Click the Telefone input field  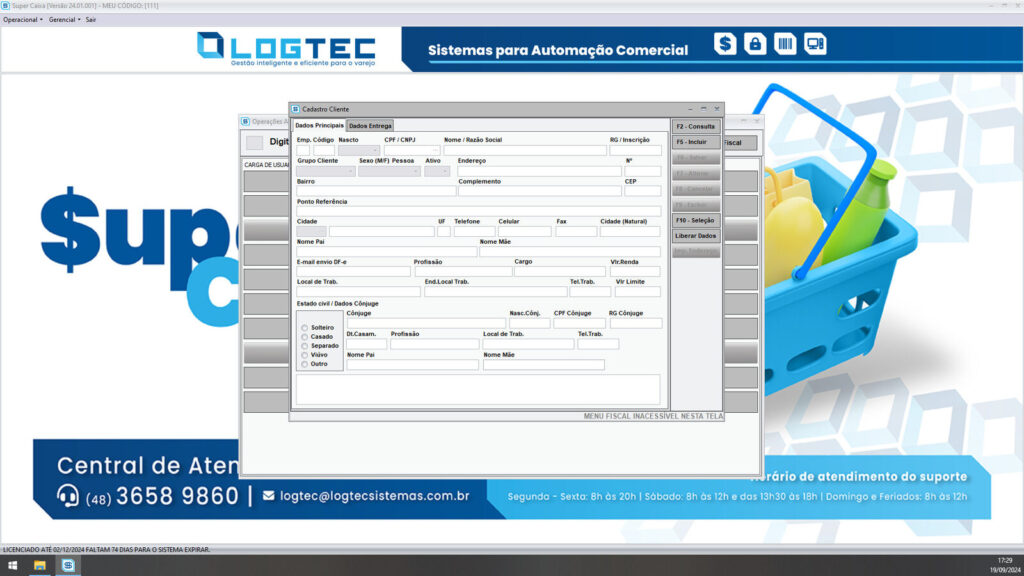(x=474, y=232)
